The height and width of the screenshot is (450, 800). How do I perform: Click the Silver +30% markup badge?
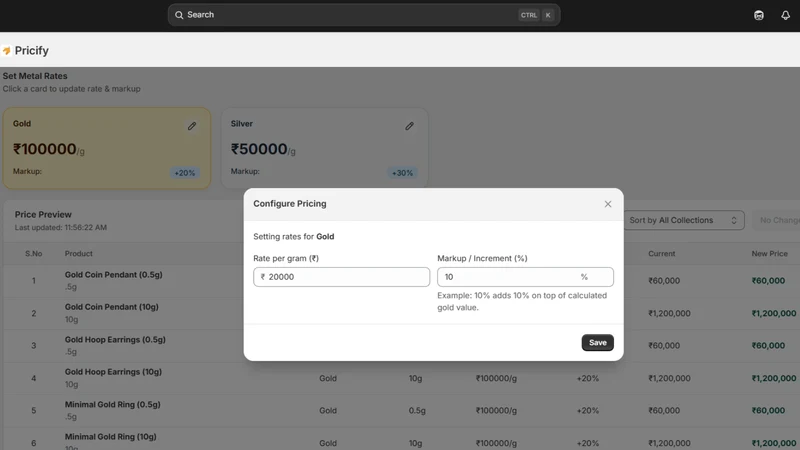[402, 173]
